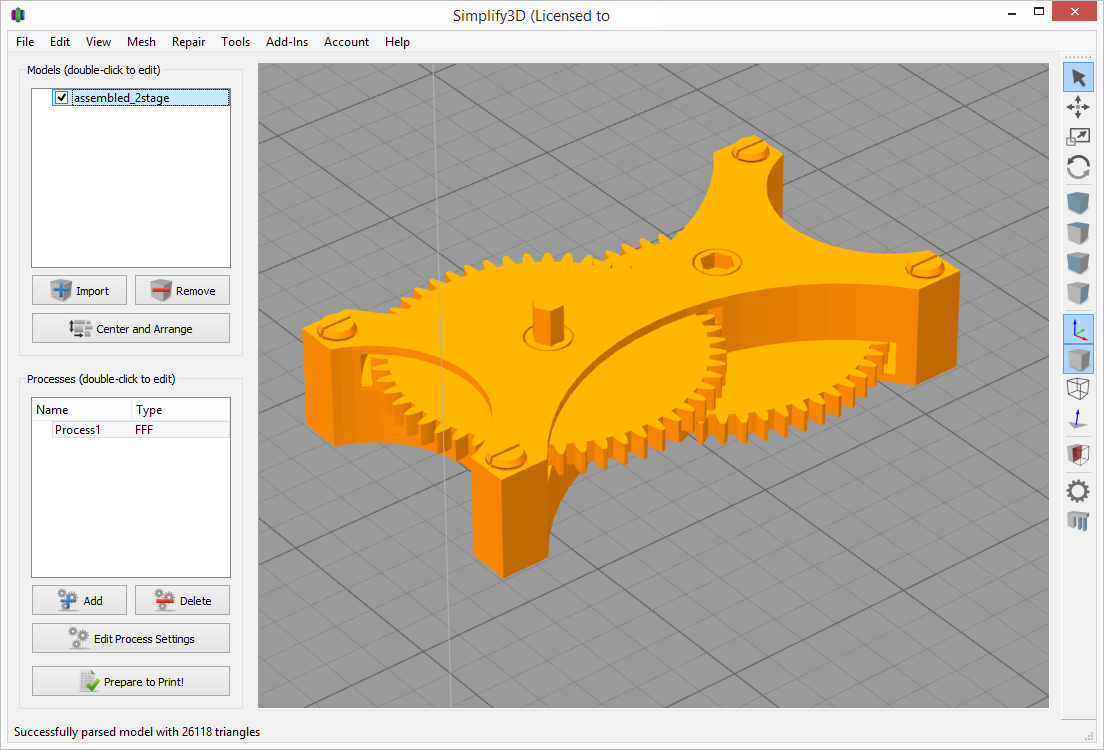Open the File menu
Image resolution: width=1104 pixels, height=750 pixels.
click(x=25, y=42)
